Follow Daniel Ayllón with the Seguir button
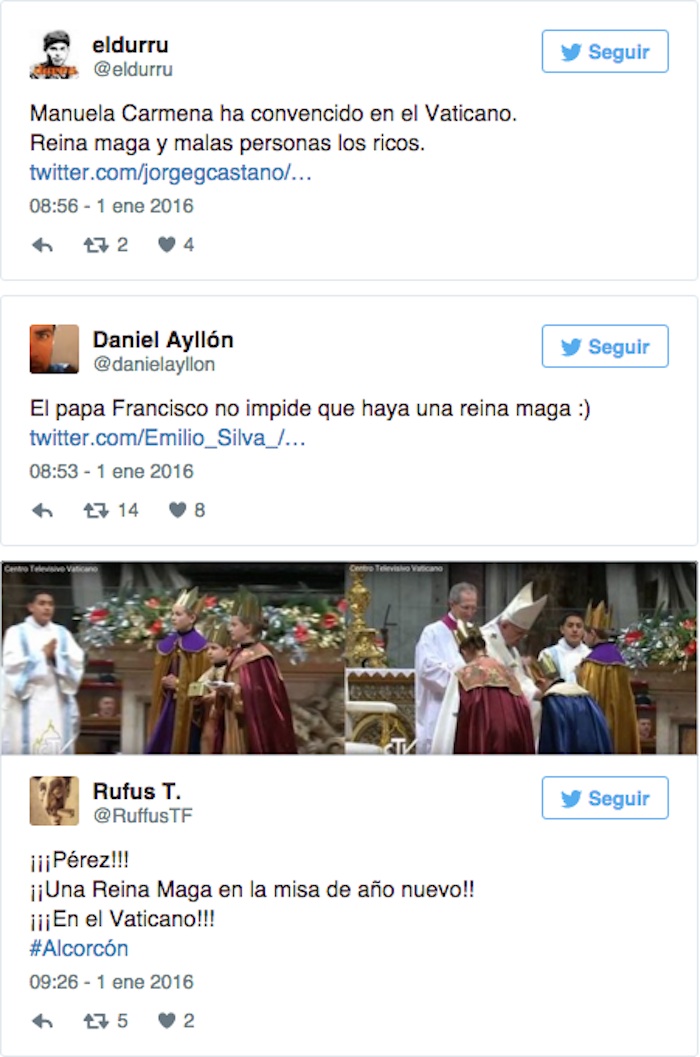This screenshot has width=700, height=1057. pyautogui.click(x=605, y=346)
